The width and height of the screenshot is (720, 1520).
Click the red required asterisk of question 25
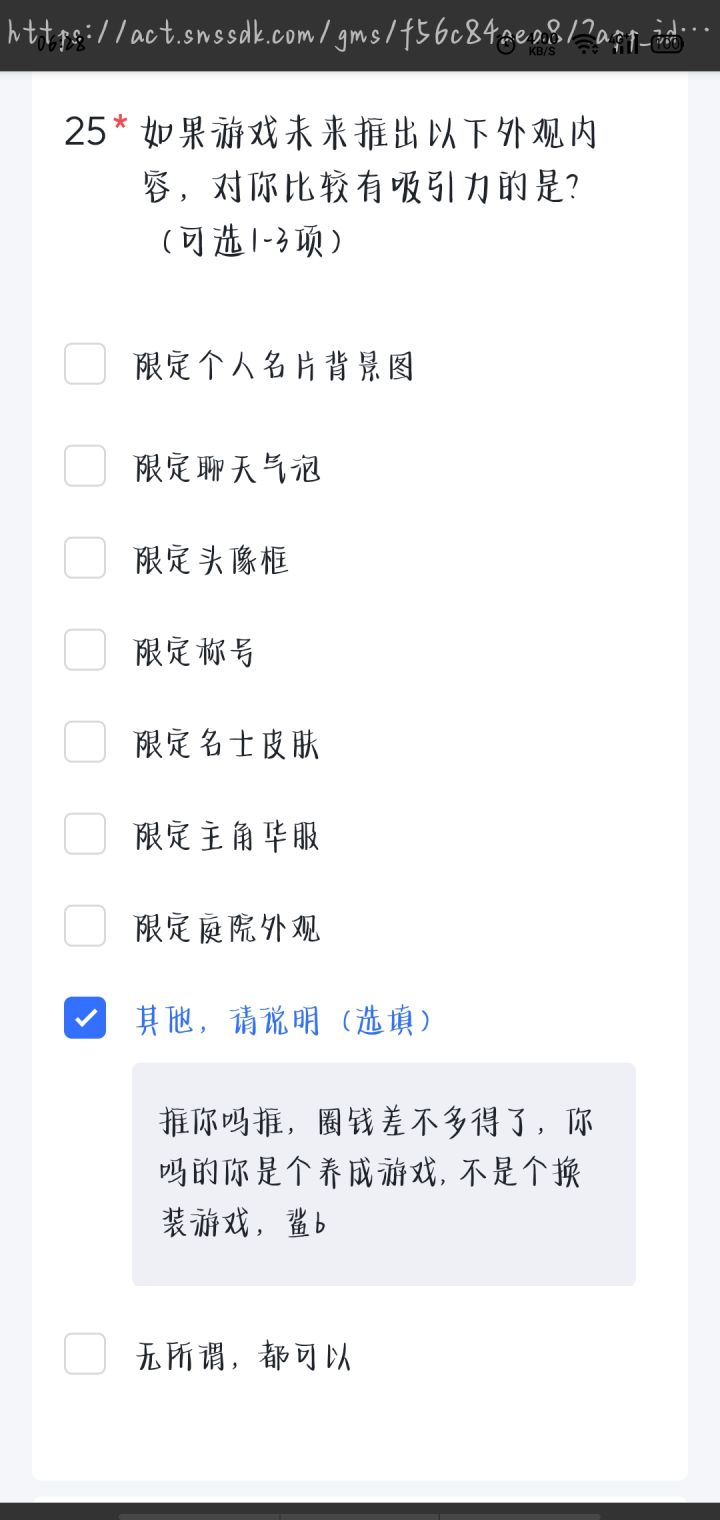(120, 125)
